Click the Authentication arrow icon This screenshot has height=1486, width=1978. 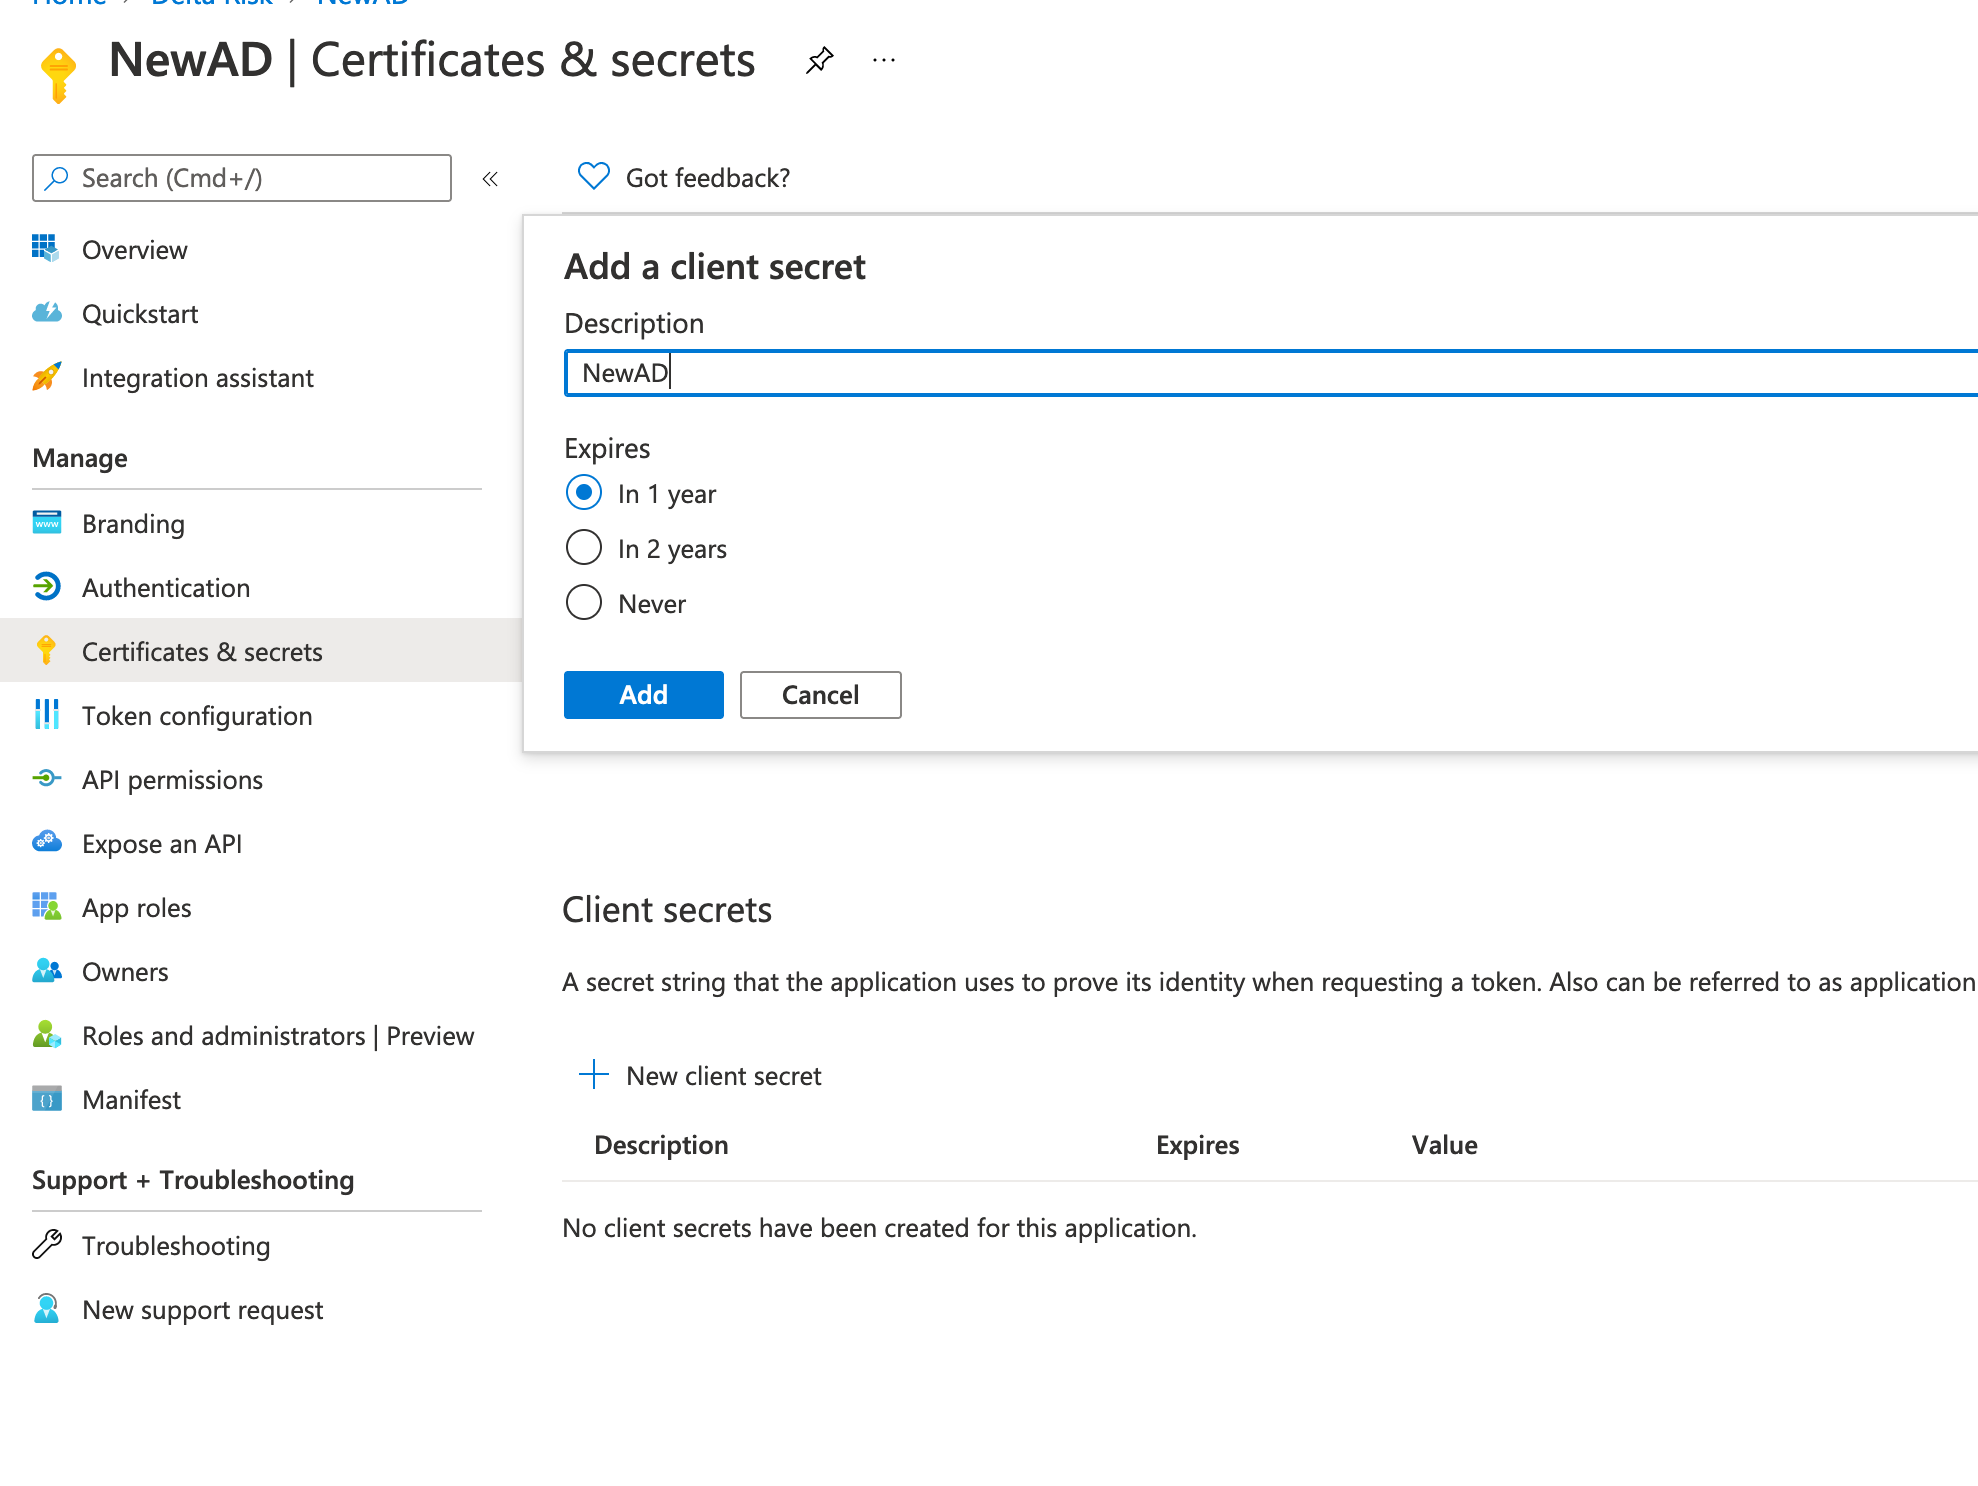pyautogui.click(x=46, y=586)
